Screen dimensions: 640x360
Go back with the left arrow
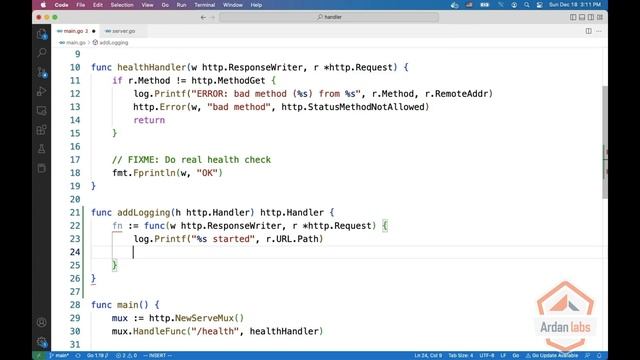pyautogui.click(x=203, y=17)
